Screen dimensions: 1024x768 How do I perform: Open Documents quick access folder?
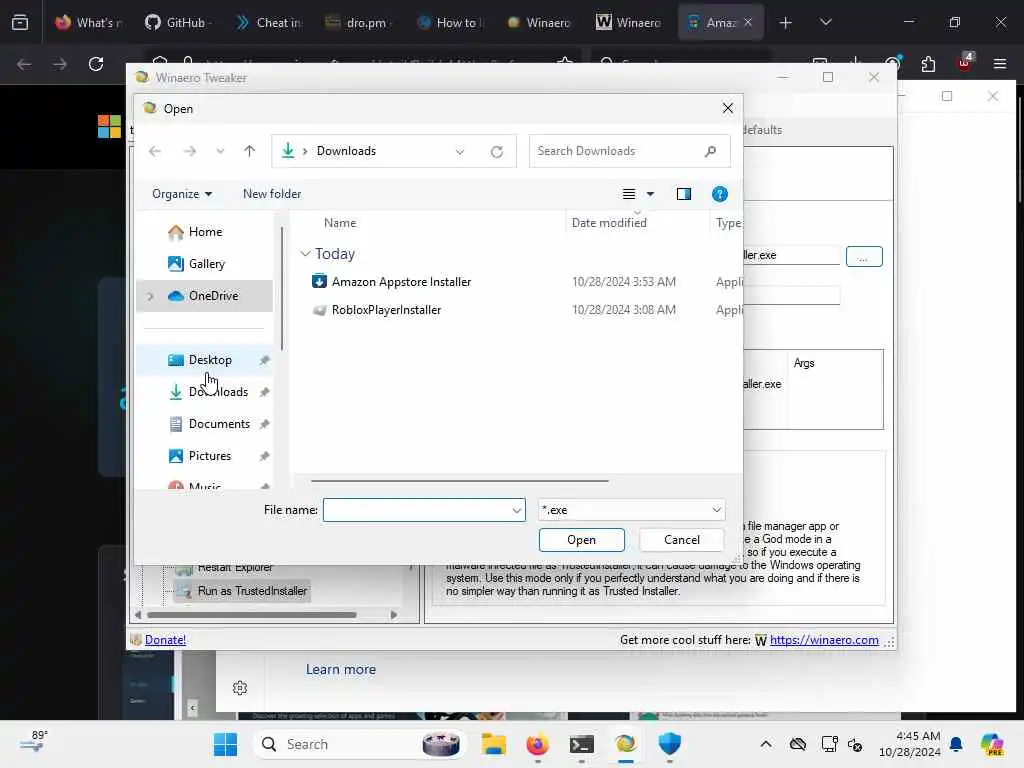pyautogui.click(x=219, y=424)
